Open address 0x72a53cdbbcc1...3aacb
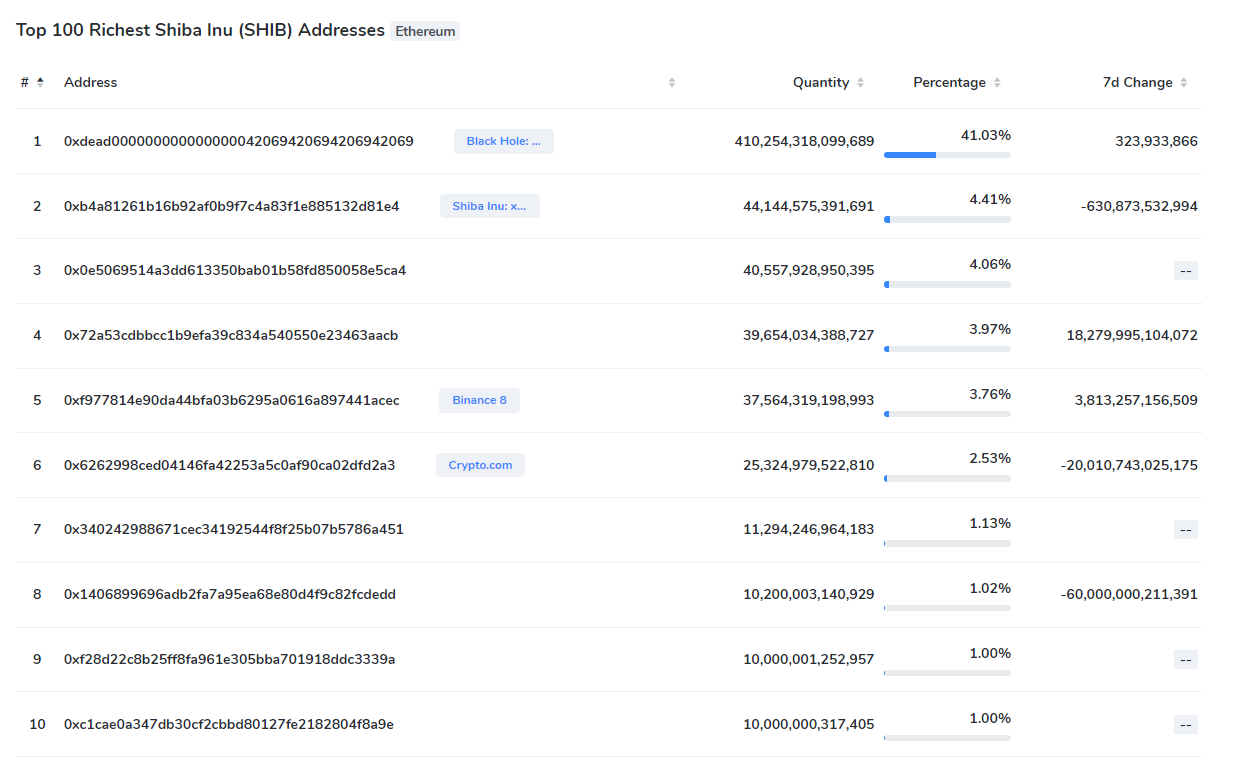Screen dimensions: 1237x758 (x=231, y=336)
